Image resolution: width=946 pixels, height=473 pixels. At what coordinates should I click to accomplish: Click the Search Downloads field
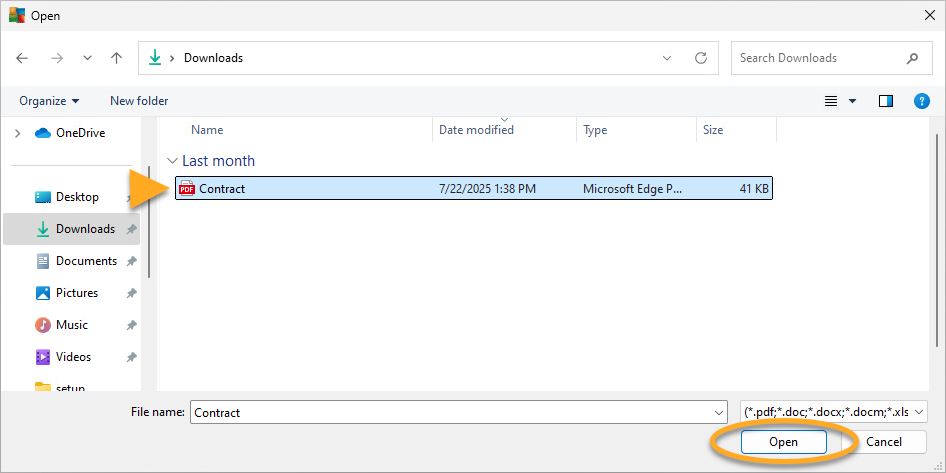pos(815,58)
